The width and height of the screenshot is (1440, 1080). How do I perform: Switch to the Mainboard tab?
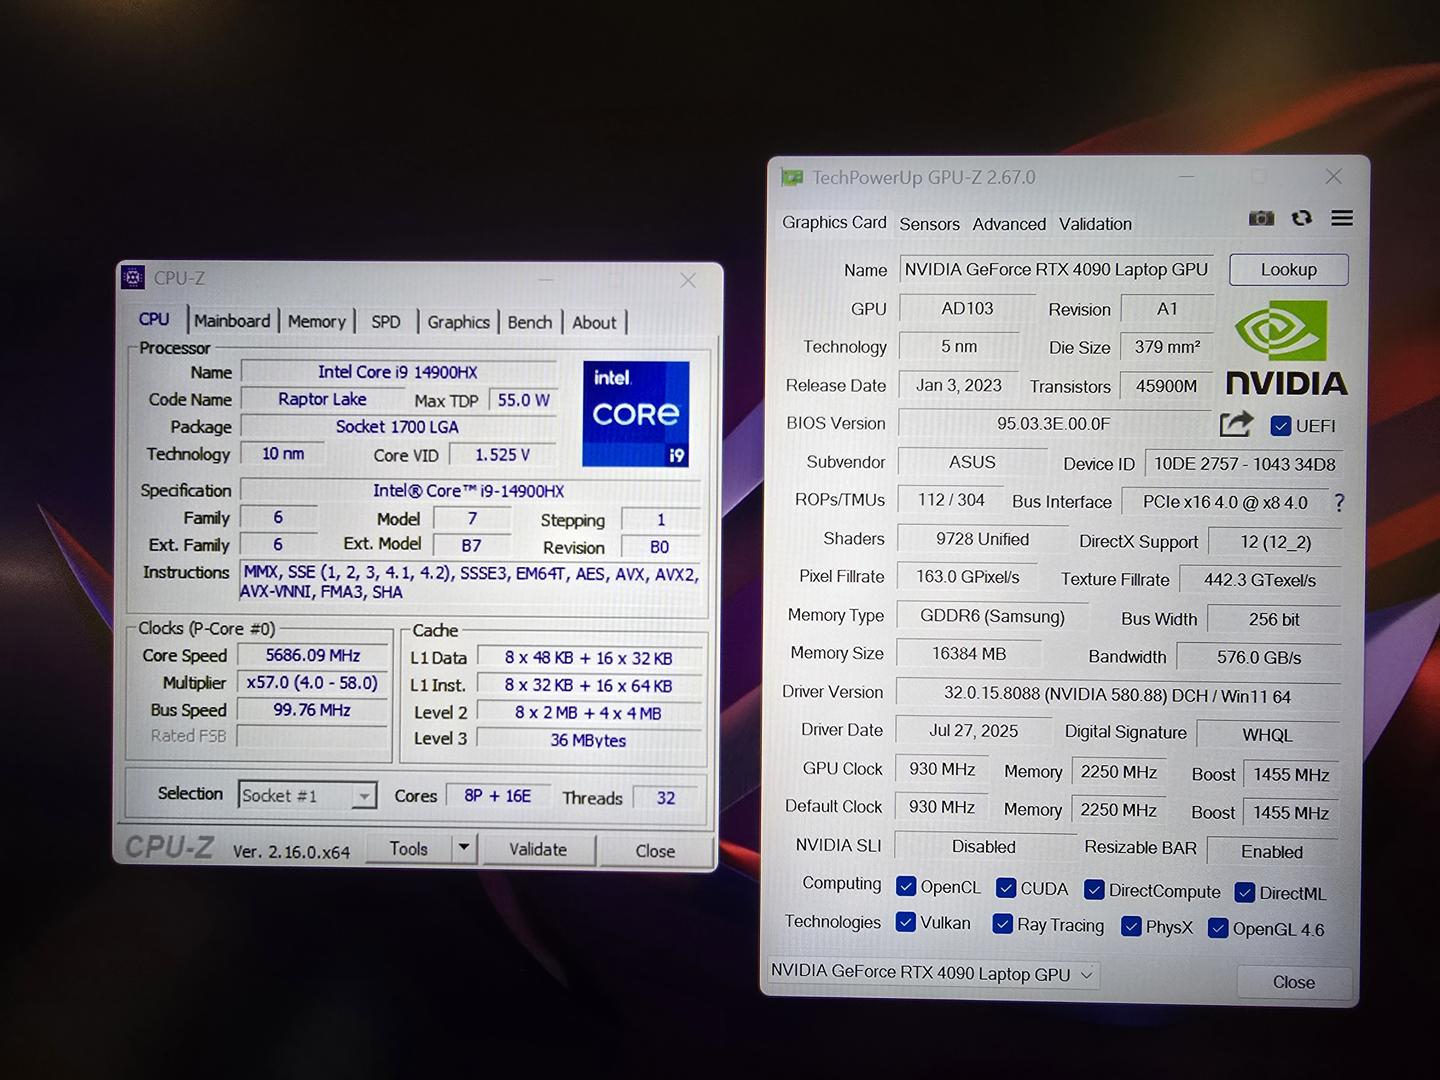232,321
